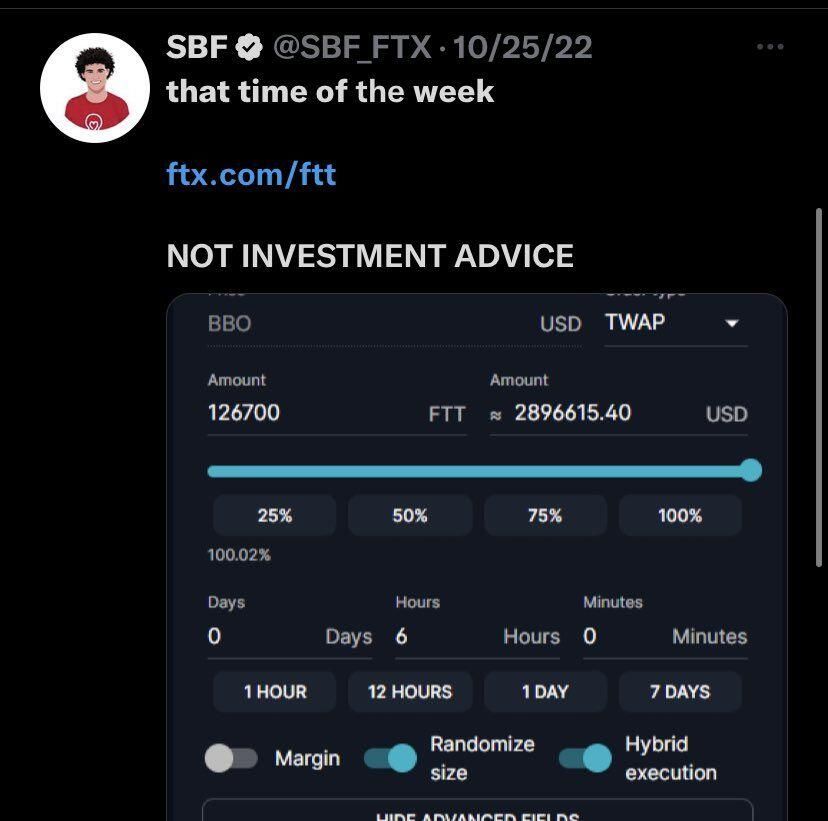Screen dimensions: 828x821
Task: Select the 50% amount button
Action: (x=410, y=516)
